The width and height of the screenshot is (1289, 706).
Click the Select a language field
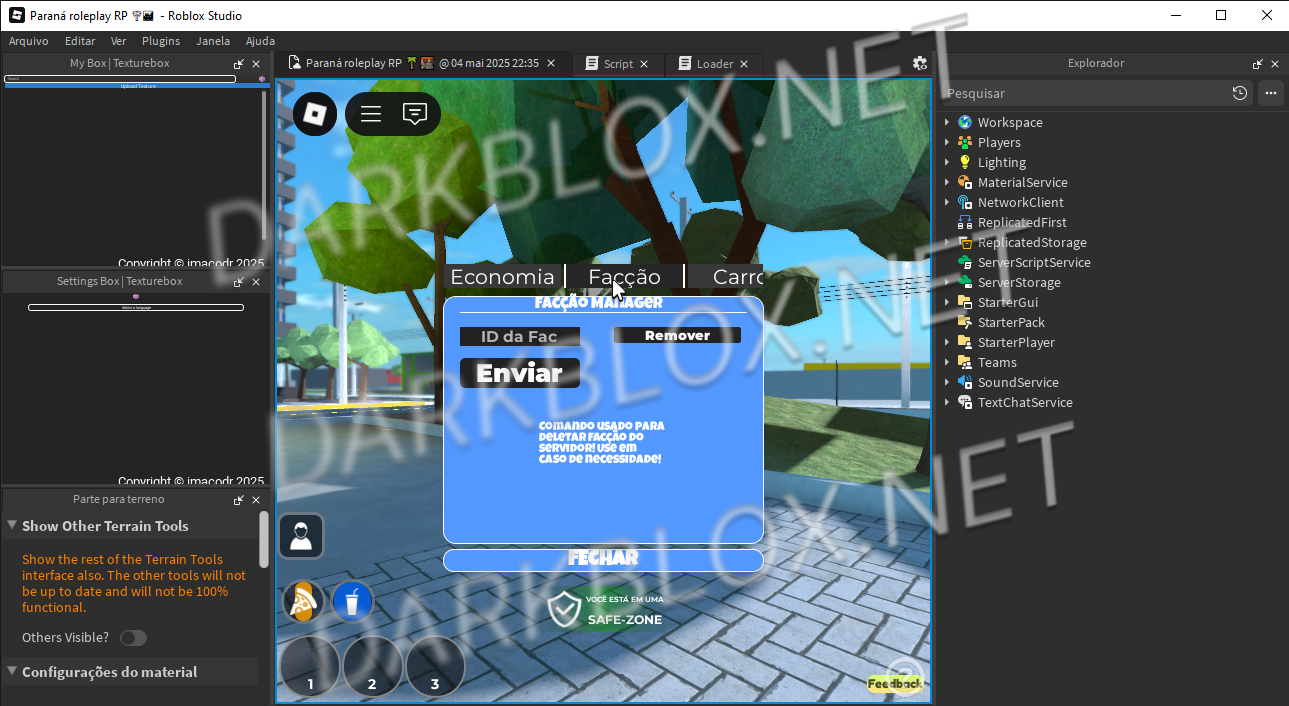pyautogui.click(x=136, y=307)
